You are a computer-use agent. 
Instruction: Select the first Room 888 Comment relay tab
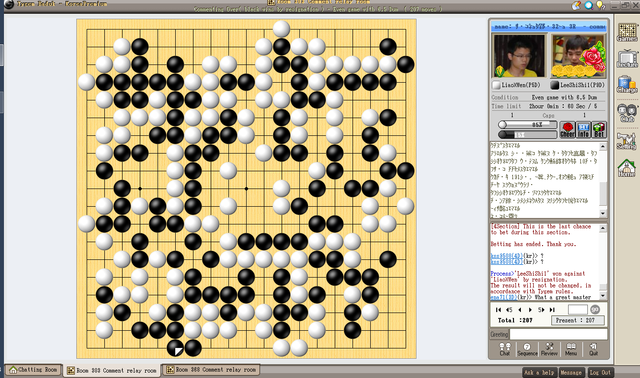point(111,370)
